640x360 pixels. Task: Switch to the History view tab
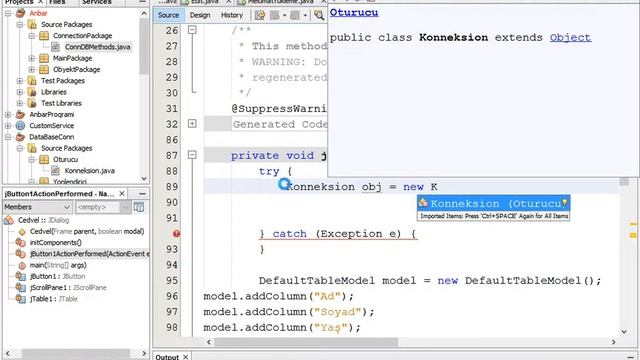point(232,15)
